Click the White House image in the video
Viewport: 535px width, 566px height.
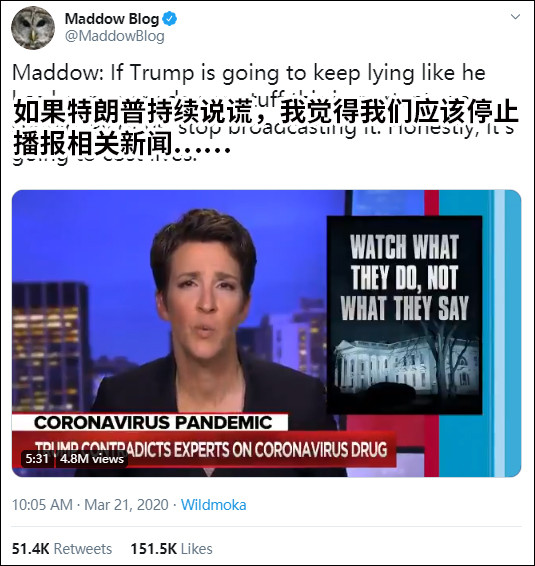coord(404,365)
